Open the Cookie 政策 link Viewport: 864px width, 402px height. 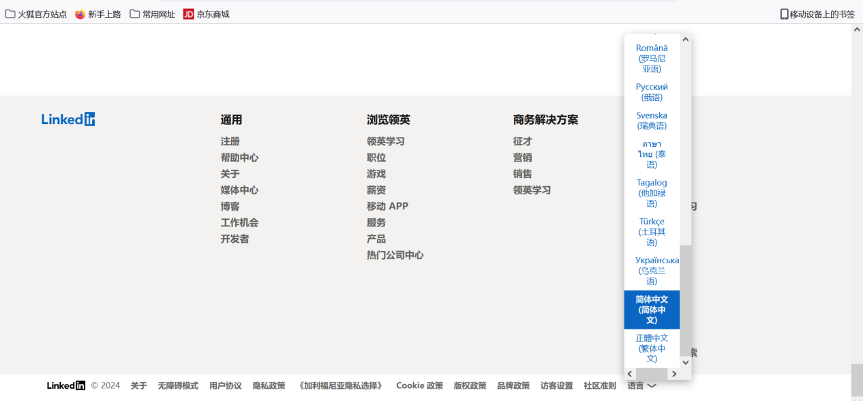coord(419,385)
